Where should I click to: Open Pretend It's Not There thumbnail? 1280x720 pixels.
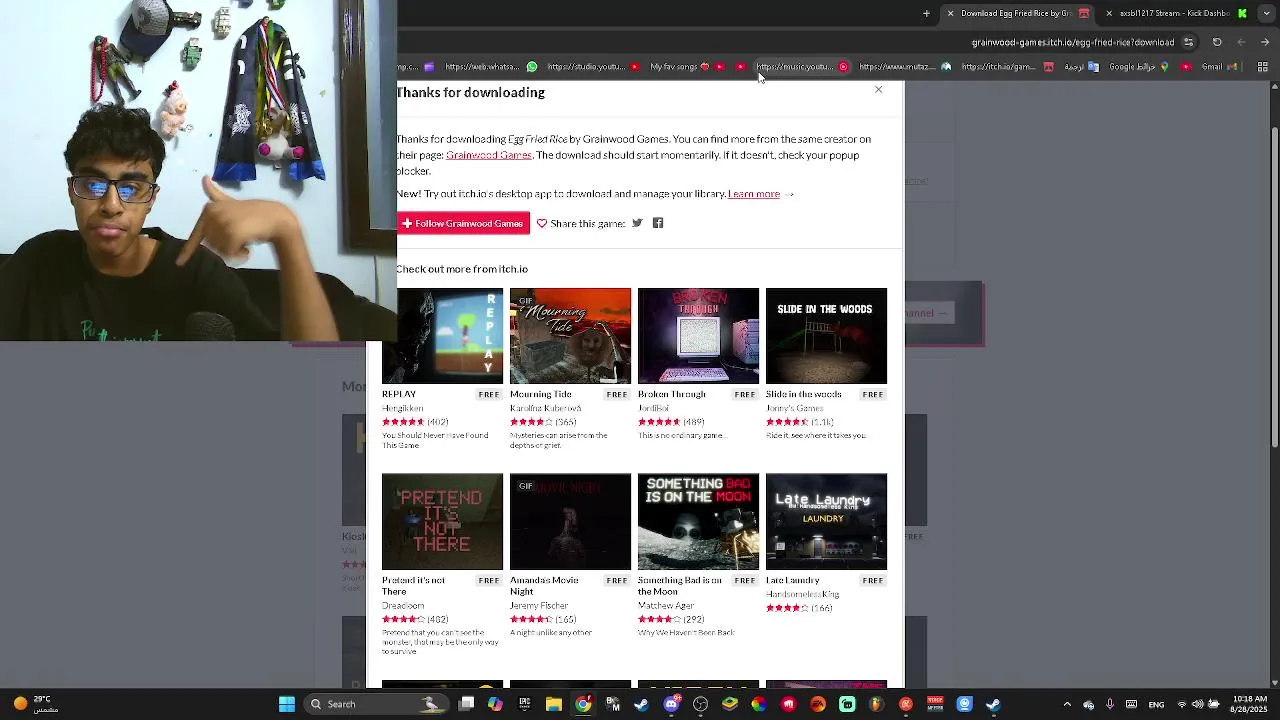tap(442, 522)
